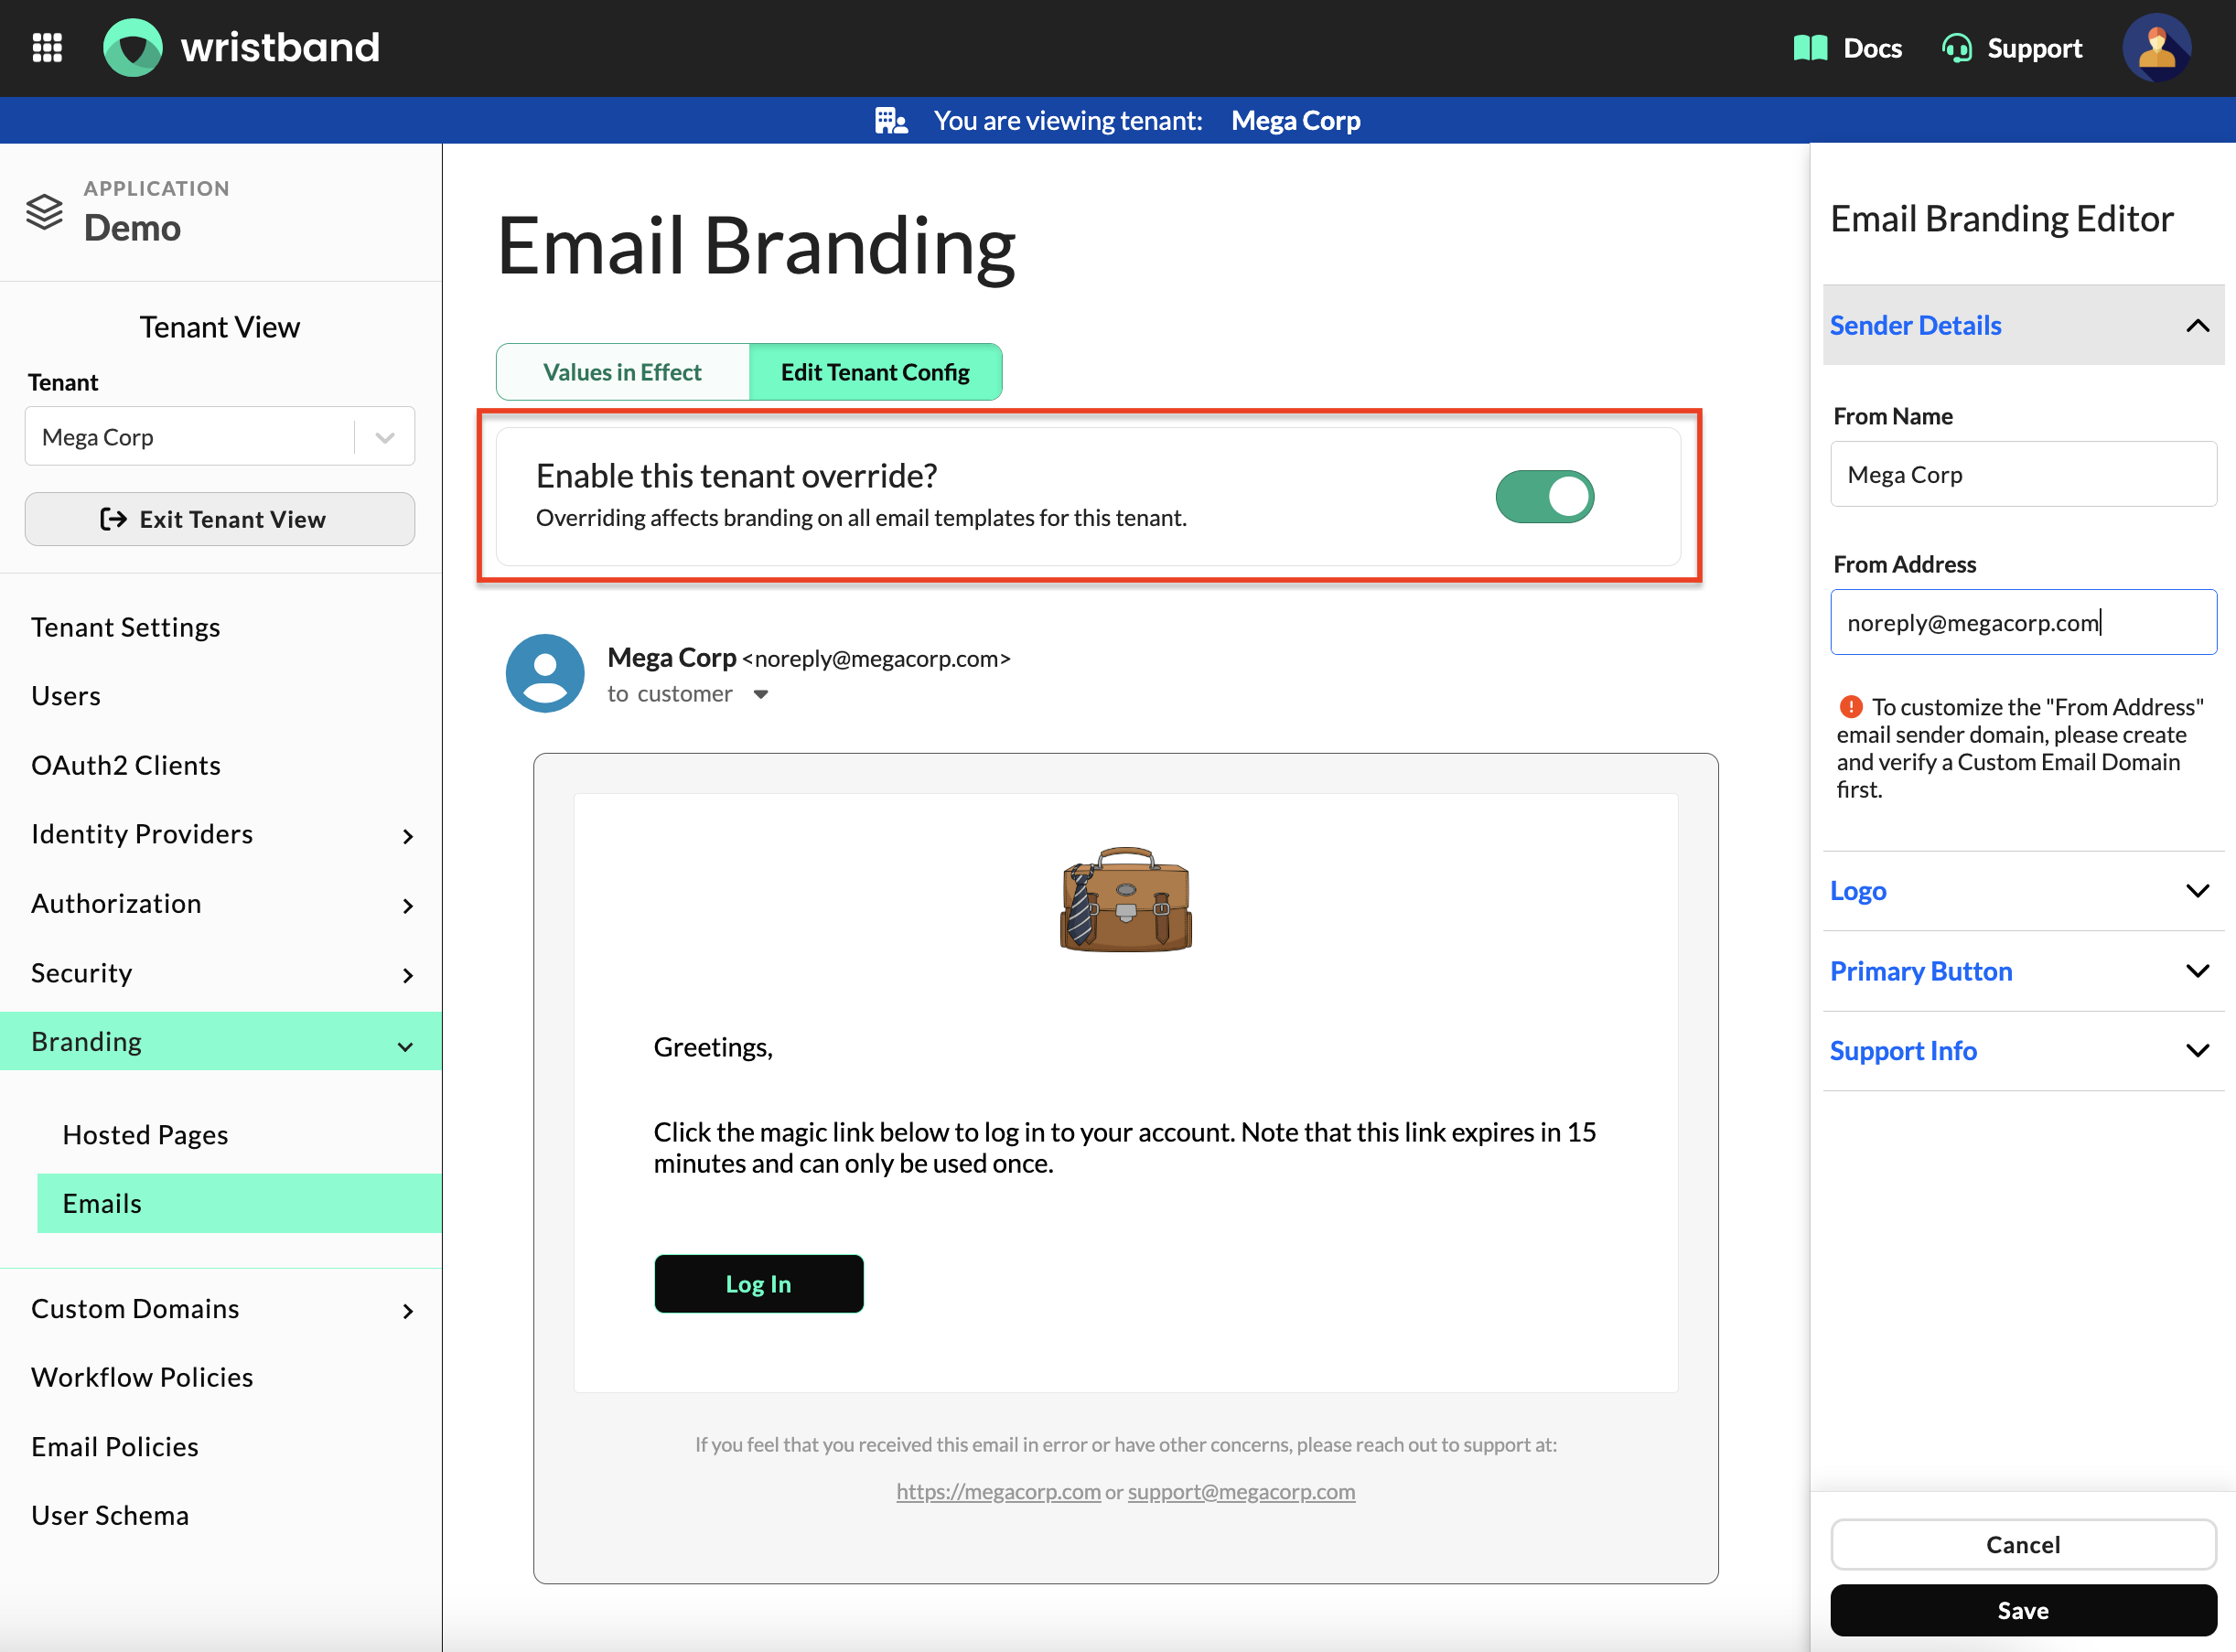Expand the Support Info section
Viewport: 2236px width, 1652px height.
[x=2023, y=1051]
